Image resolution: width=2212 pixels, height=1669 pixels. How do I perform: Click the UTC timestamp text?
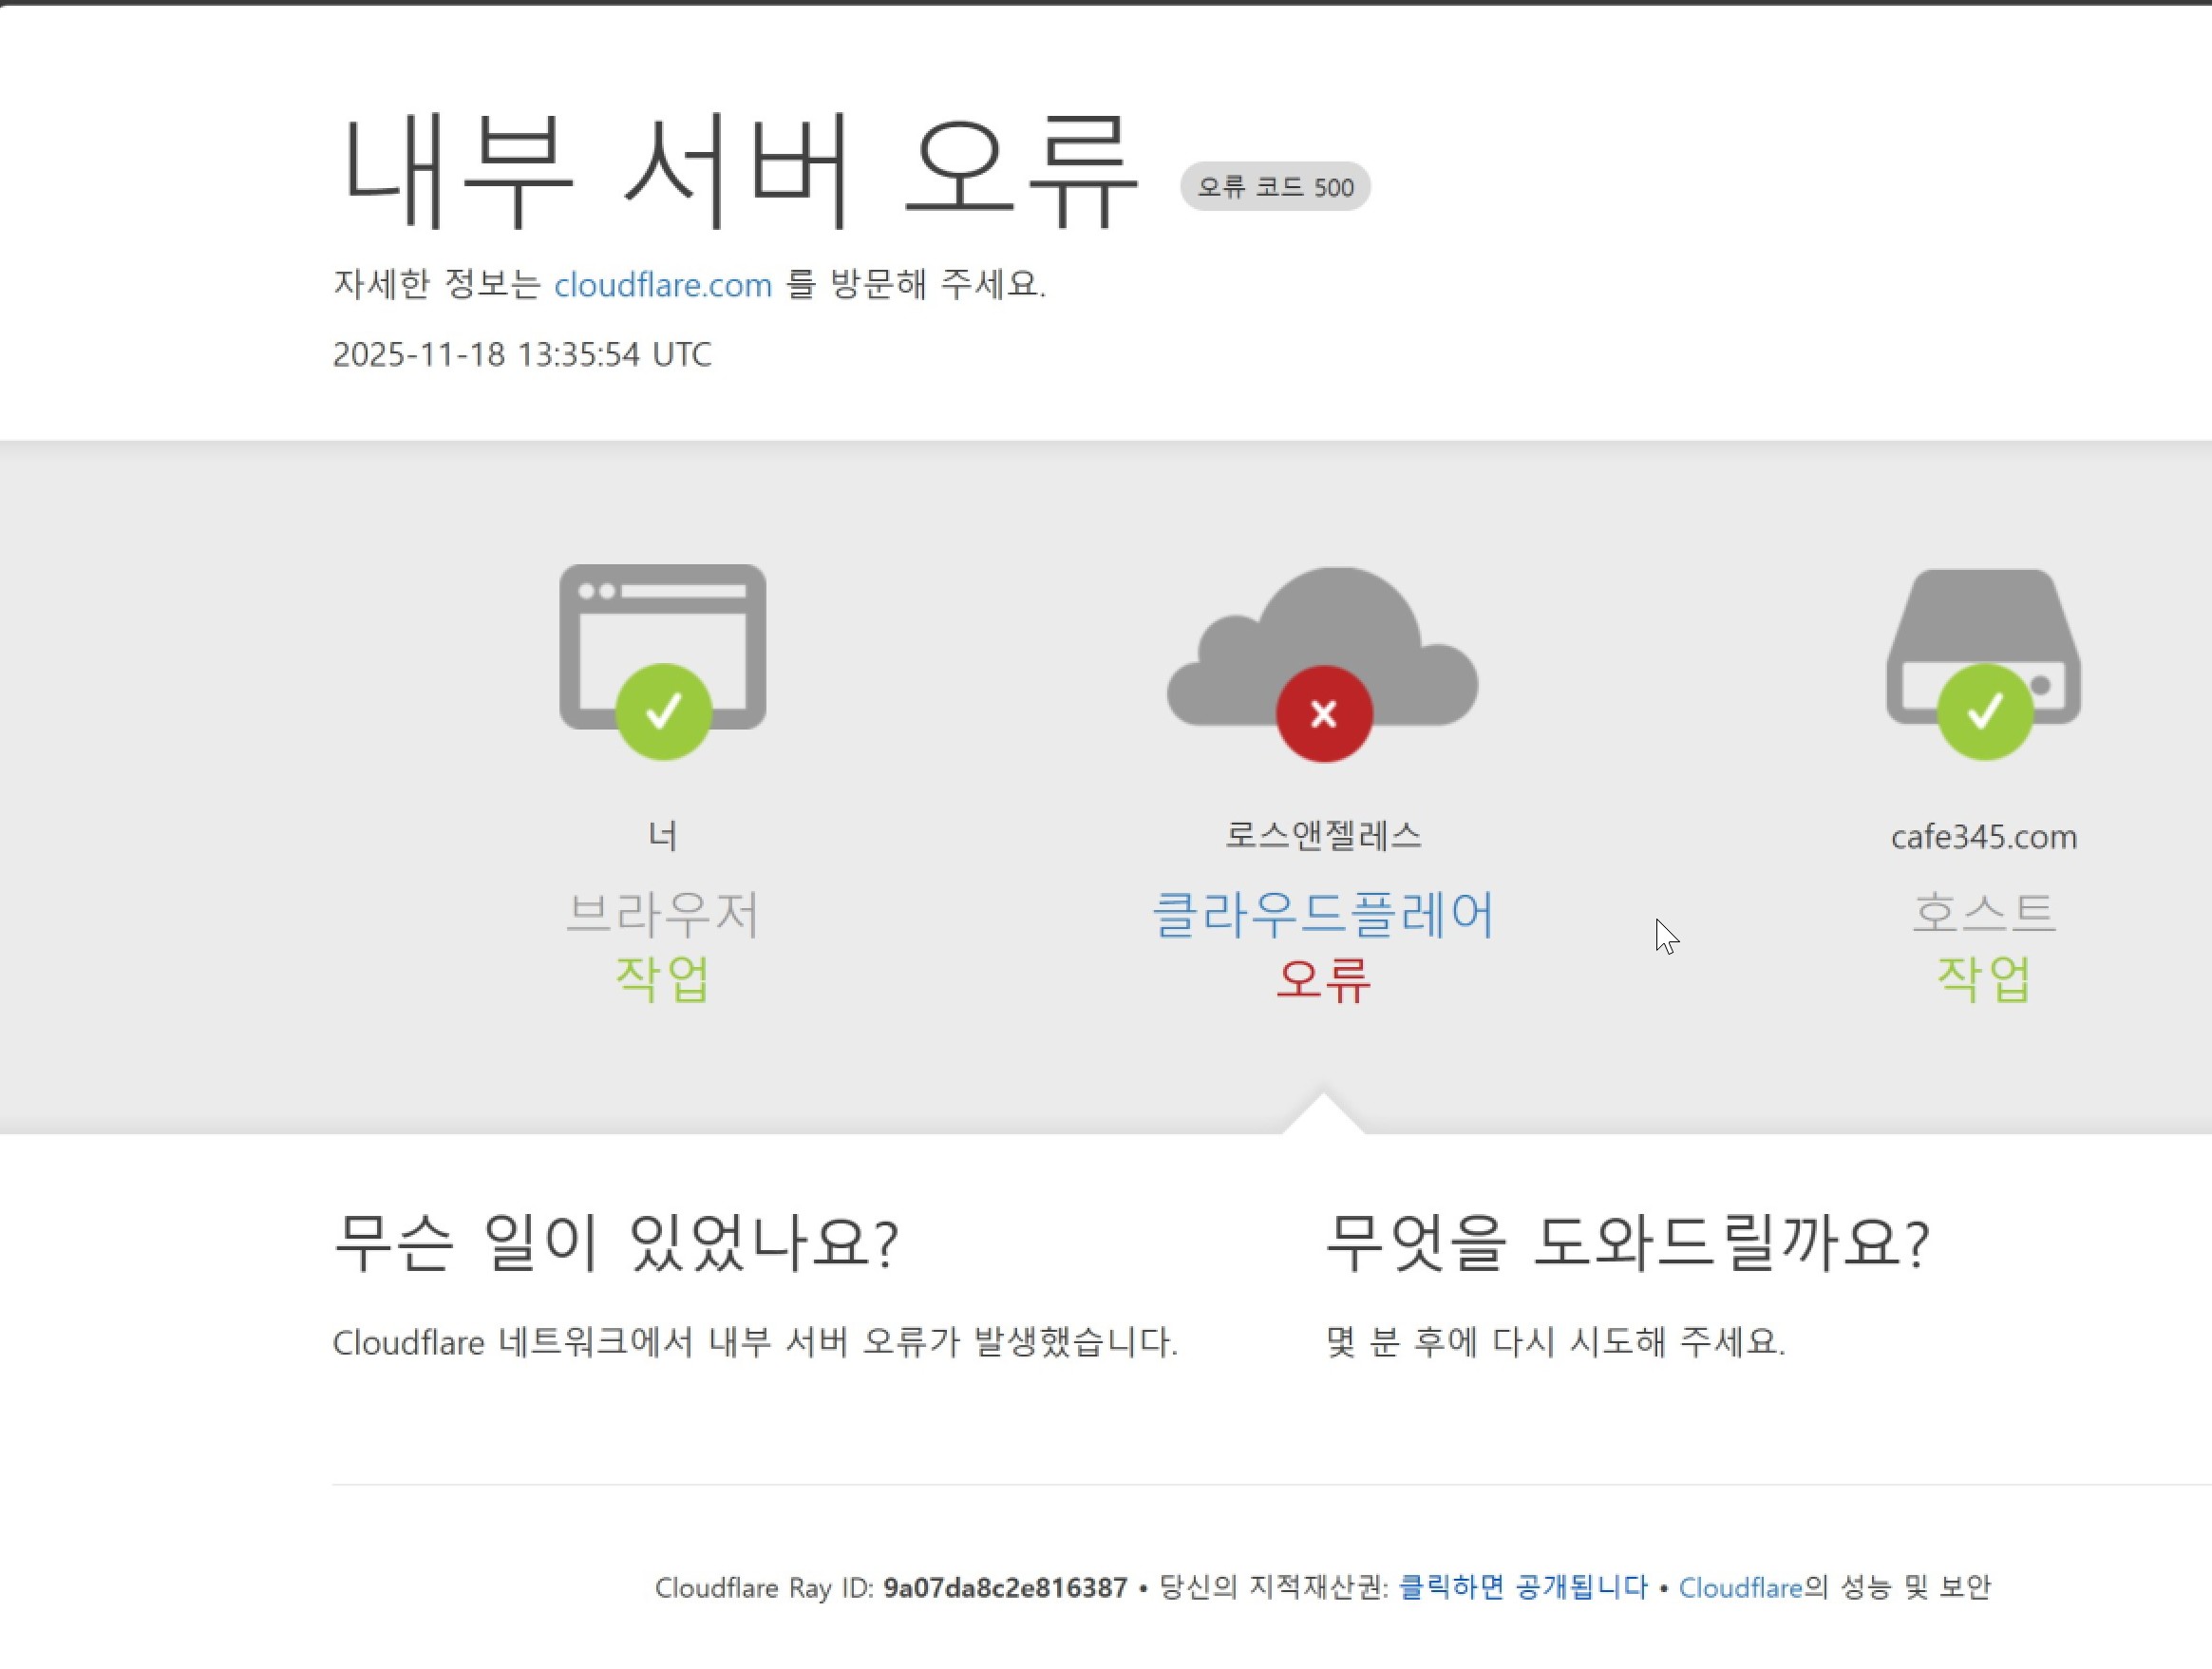click(522, 355)
